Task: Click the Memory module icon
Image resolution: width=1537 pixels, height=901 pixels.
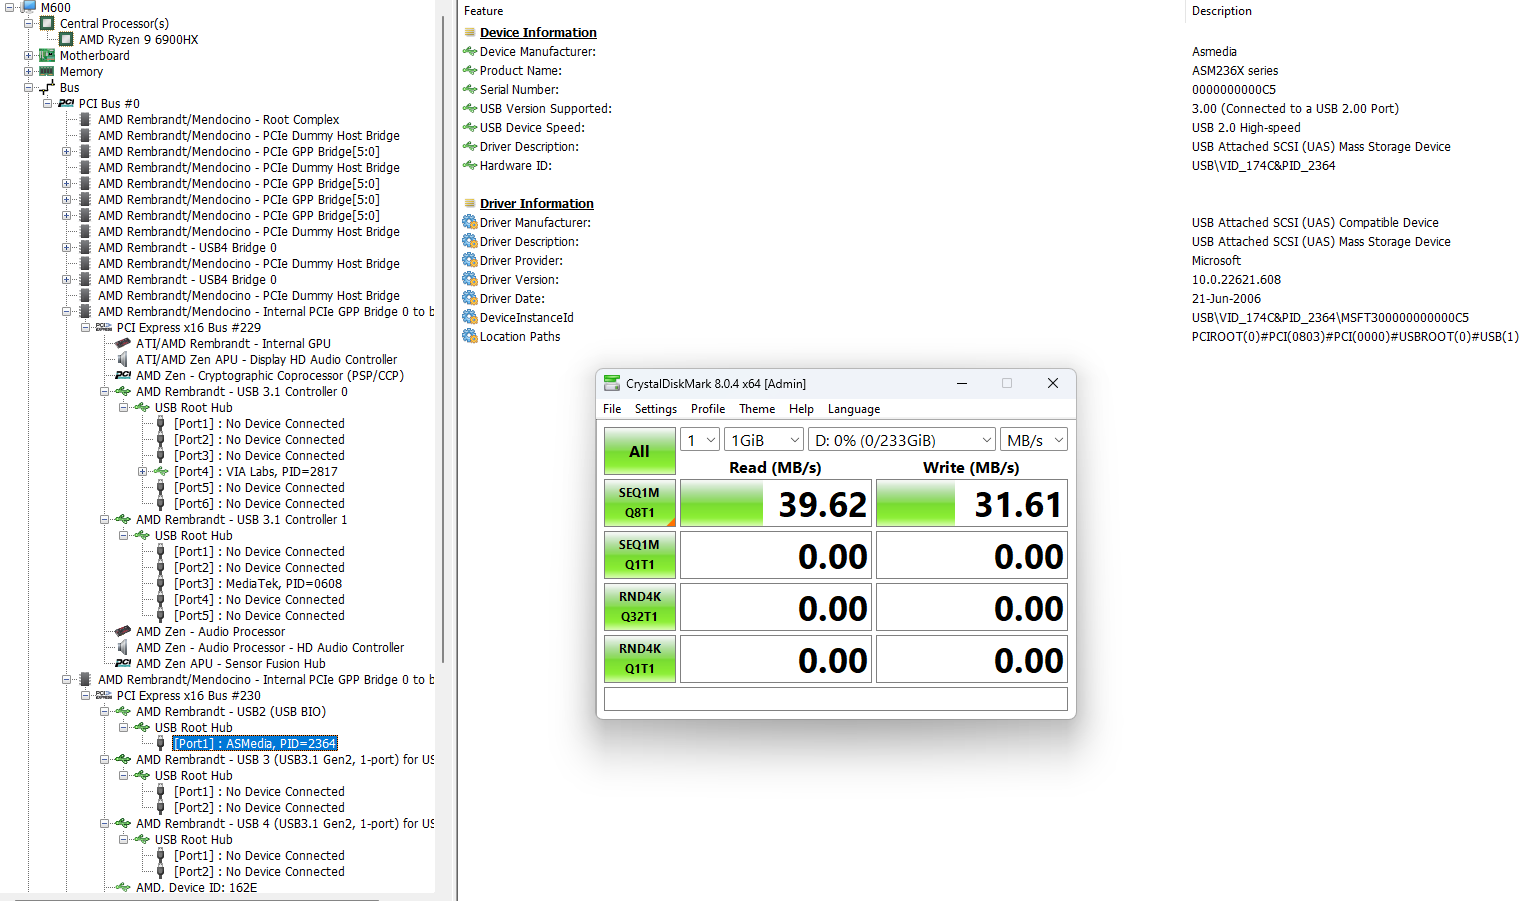Action: click(x=47, y=71)
